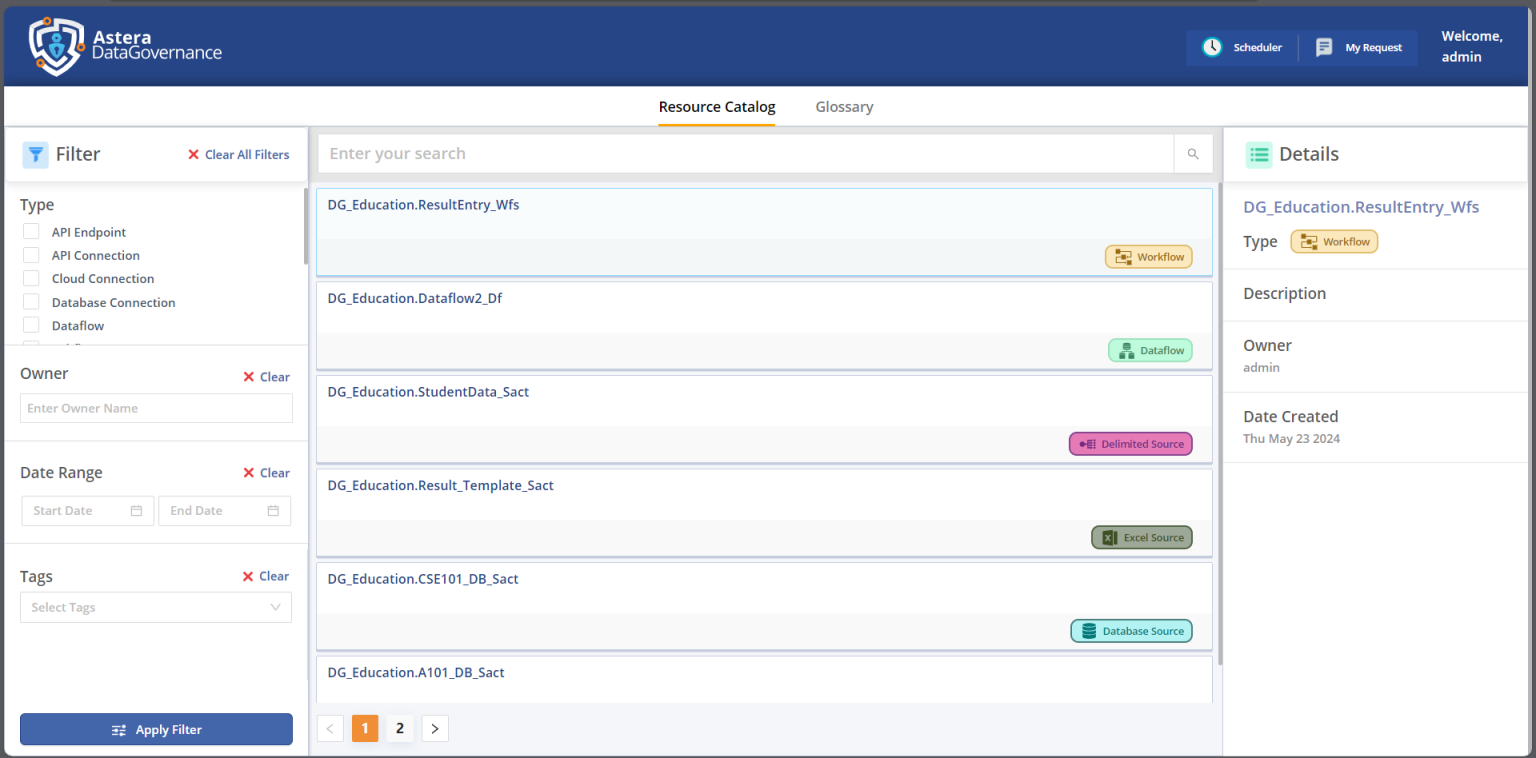The width and height of the screenshot is (1536, 758).
Task: Click the Database Source badge icon
Action: (1089, 631)
